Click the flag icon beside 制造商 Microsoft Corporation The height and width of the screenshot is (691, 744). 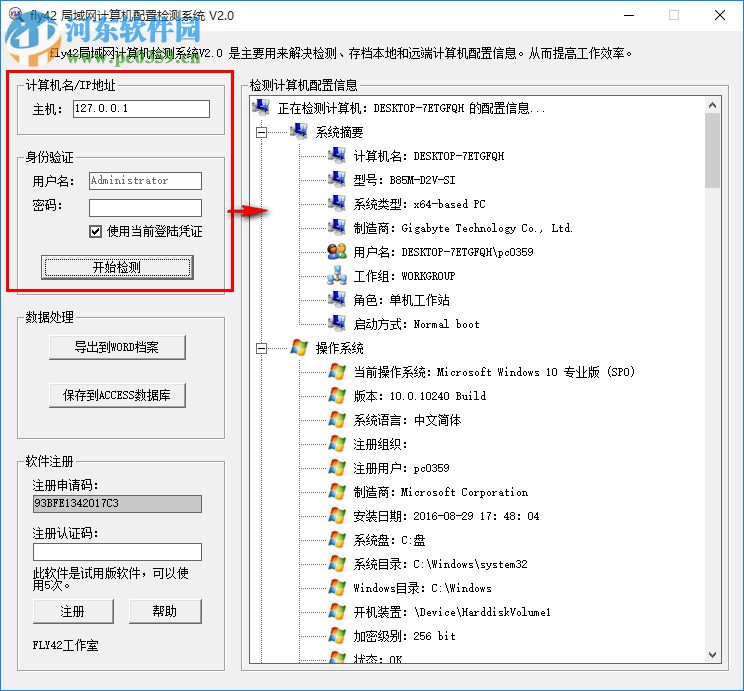pyautogui.click(x=337, y=492)
